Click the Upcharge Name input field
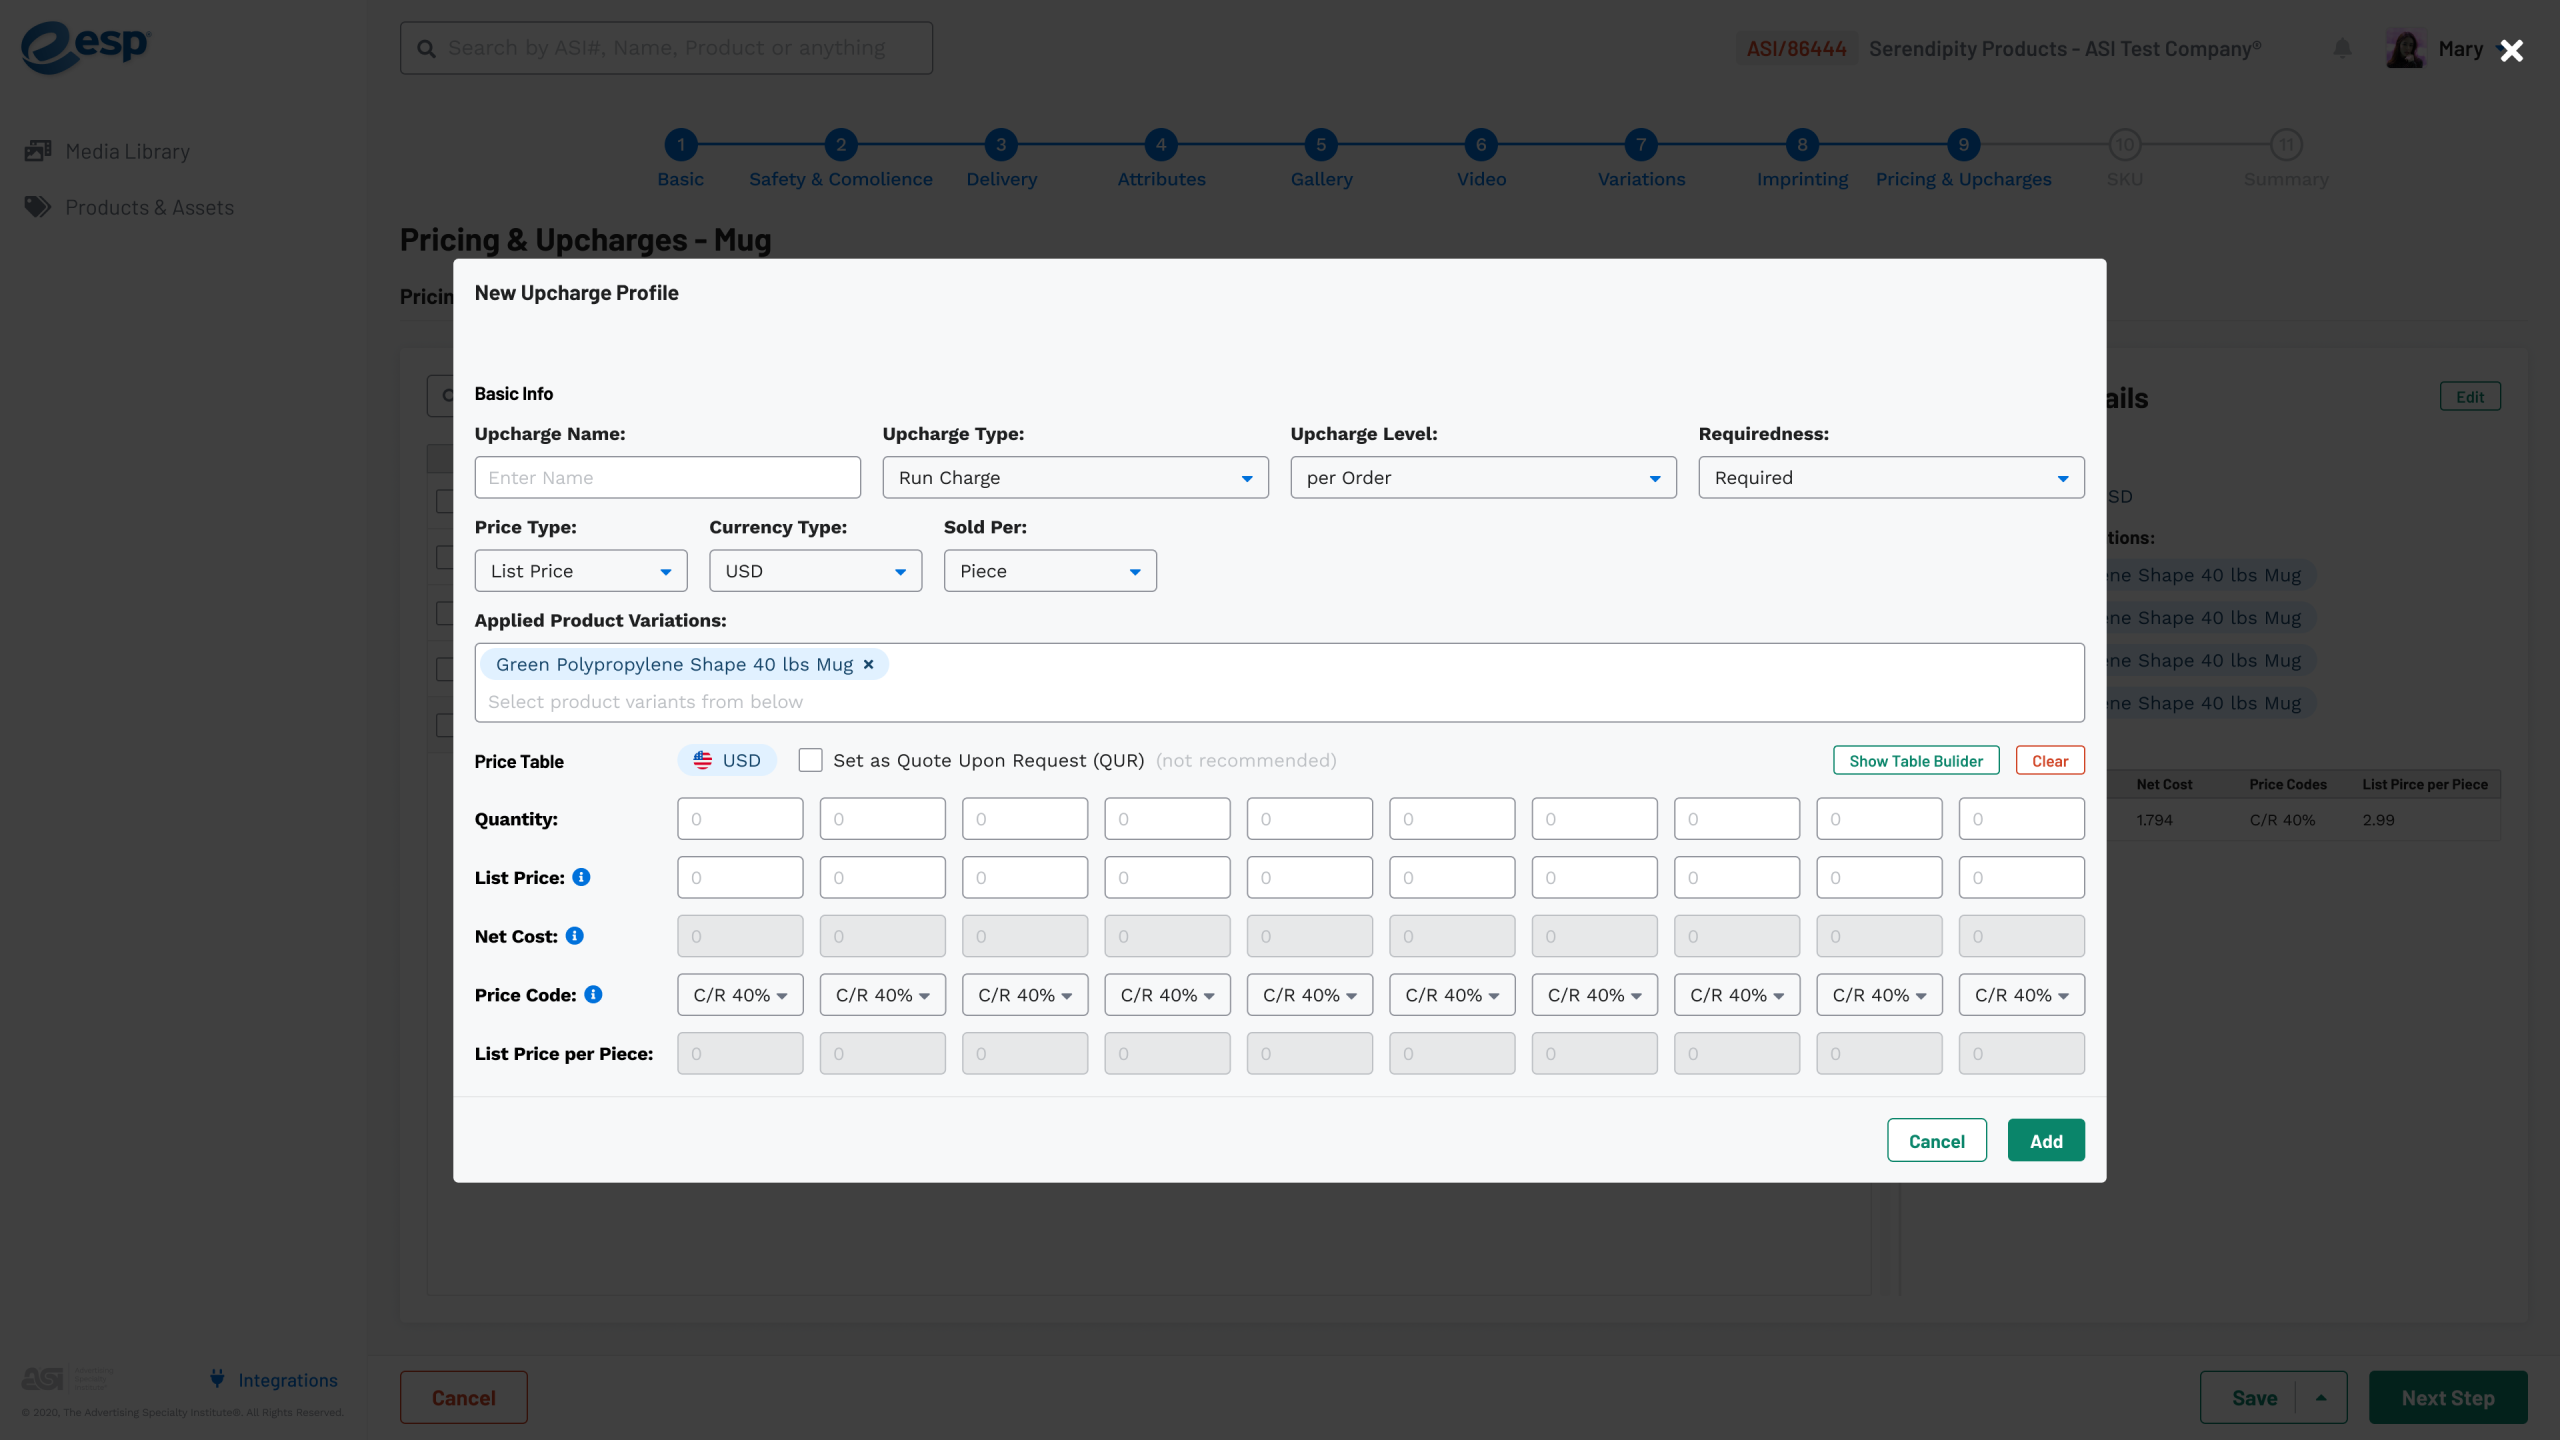The height and width of the screenshot is (1440, 2560). point(667,477)
